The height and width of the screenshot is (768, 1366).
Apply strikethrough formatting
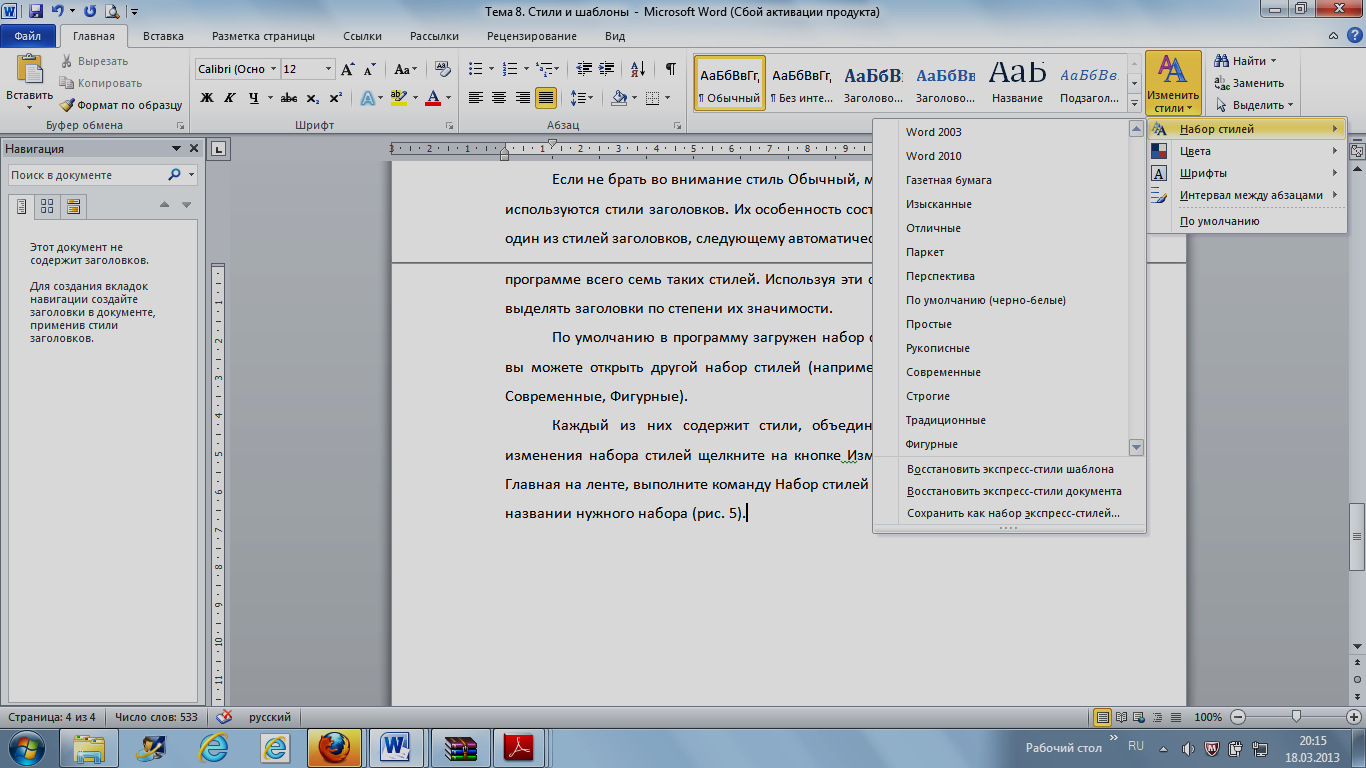point(289,98)
